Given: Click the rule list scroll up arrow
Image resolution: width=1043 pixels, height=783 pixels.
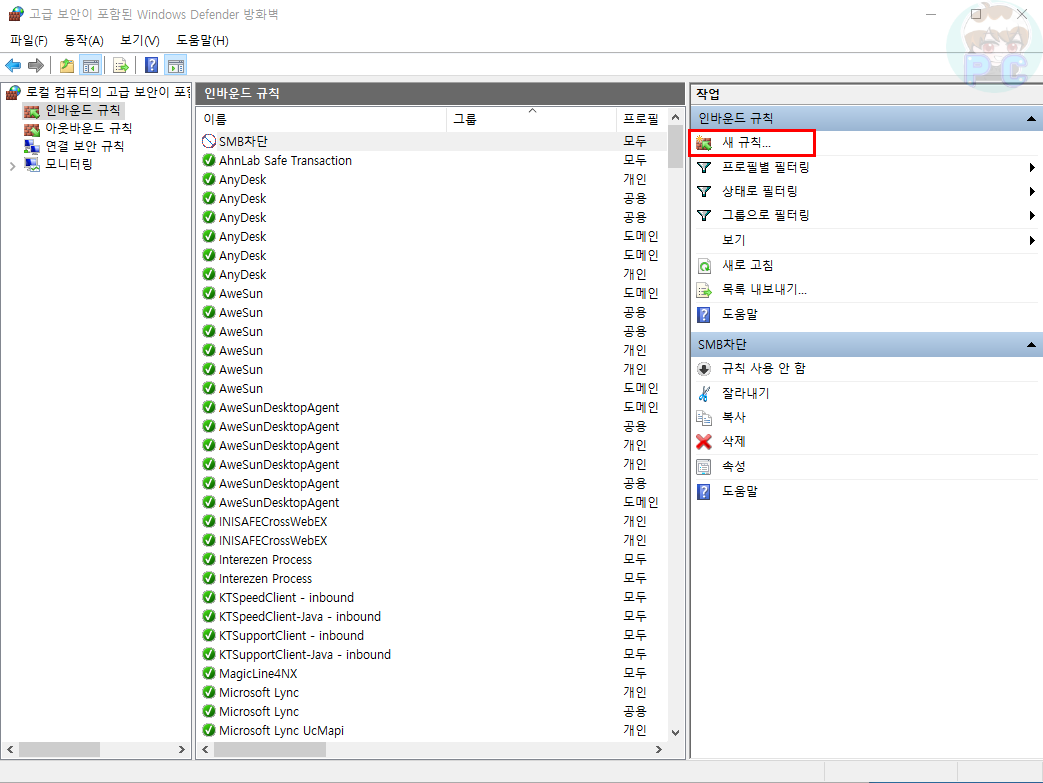Looking at the screenshot, I should (x=676, y=118).
